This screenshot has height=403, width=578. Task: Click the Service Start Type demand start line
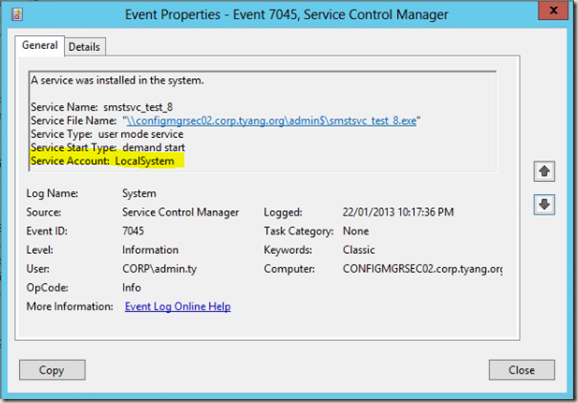[108, 147]
